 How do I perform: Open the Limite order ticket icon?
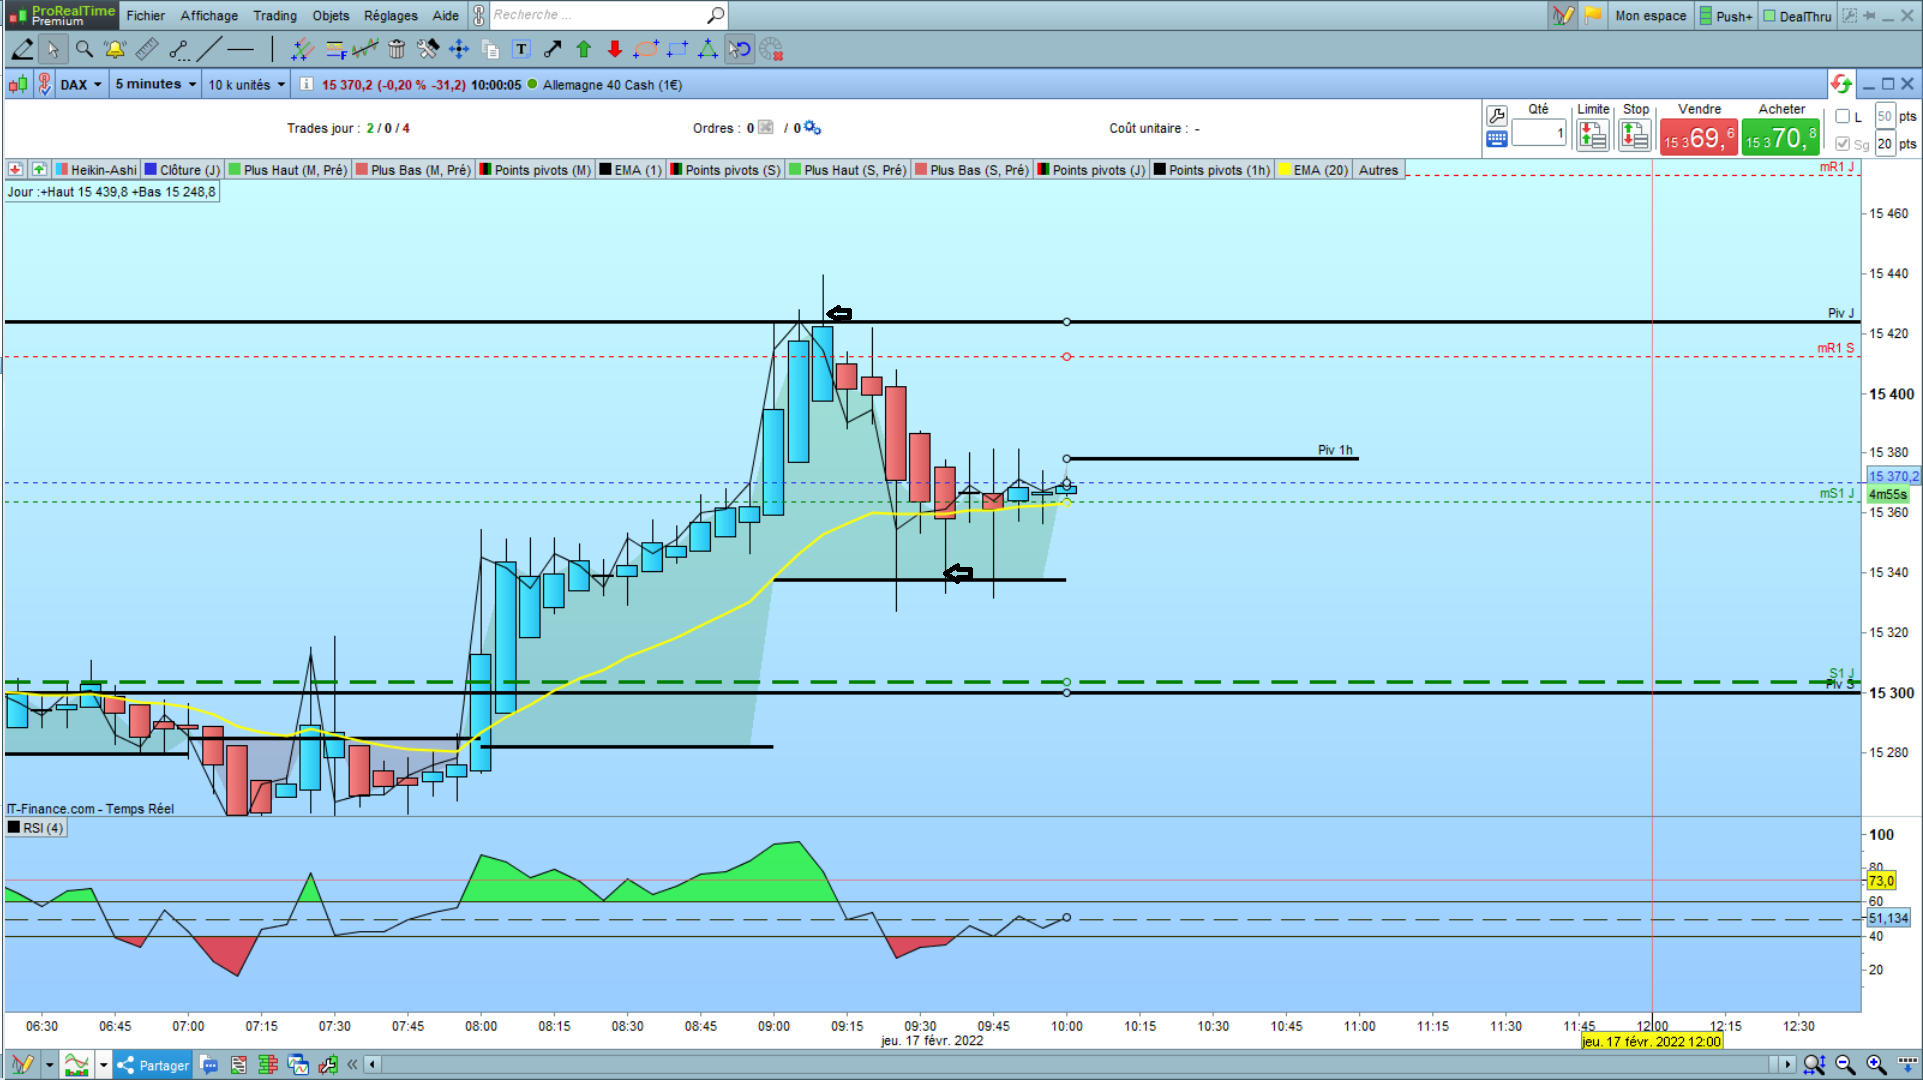point(1592,135)
